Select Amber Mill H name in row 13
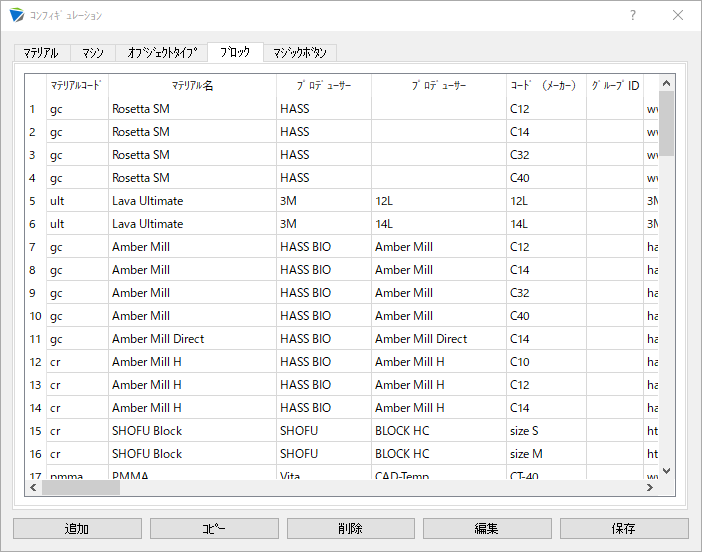The height and width of the screenshot is (552, 702). click(x=192, y=385)
